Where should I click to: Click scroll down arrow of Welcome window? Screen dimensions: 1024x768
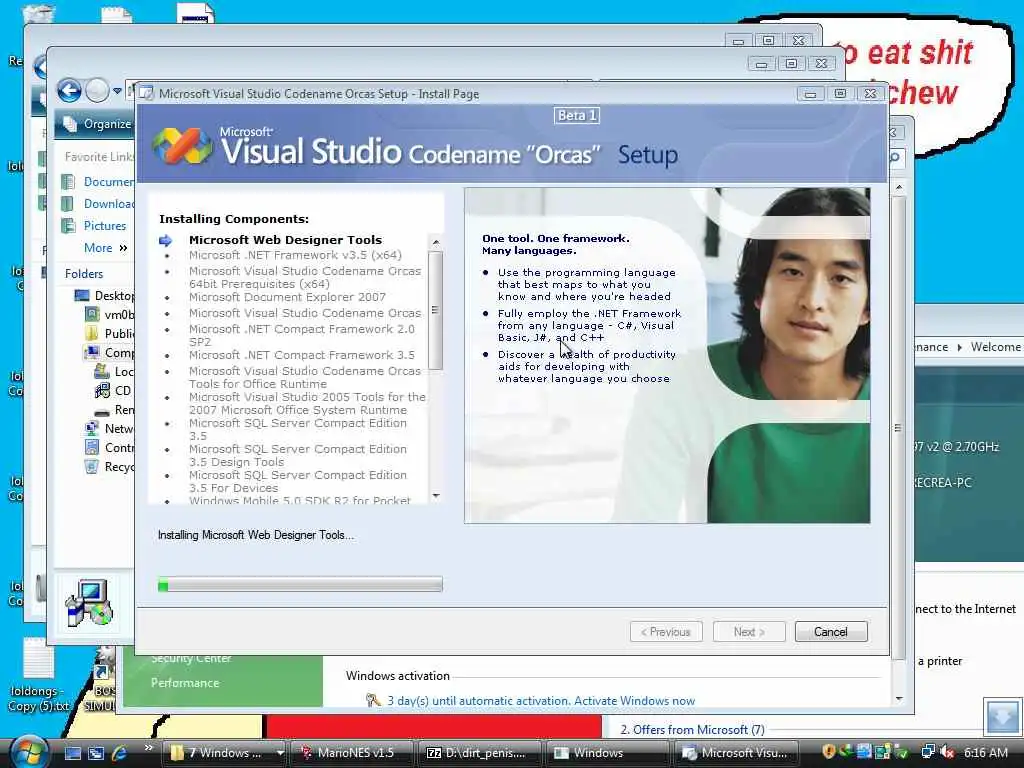coord(899,698)
